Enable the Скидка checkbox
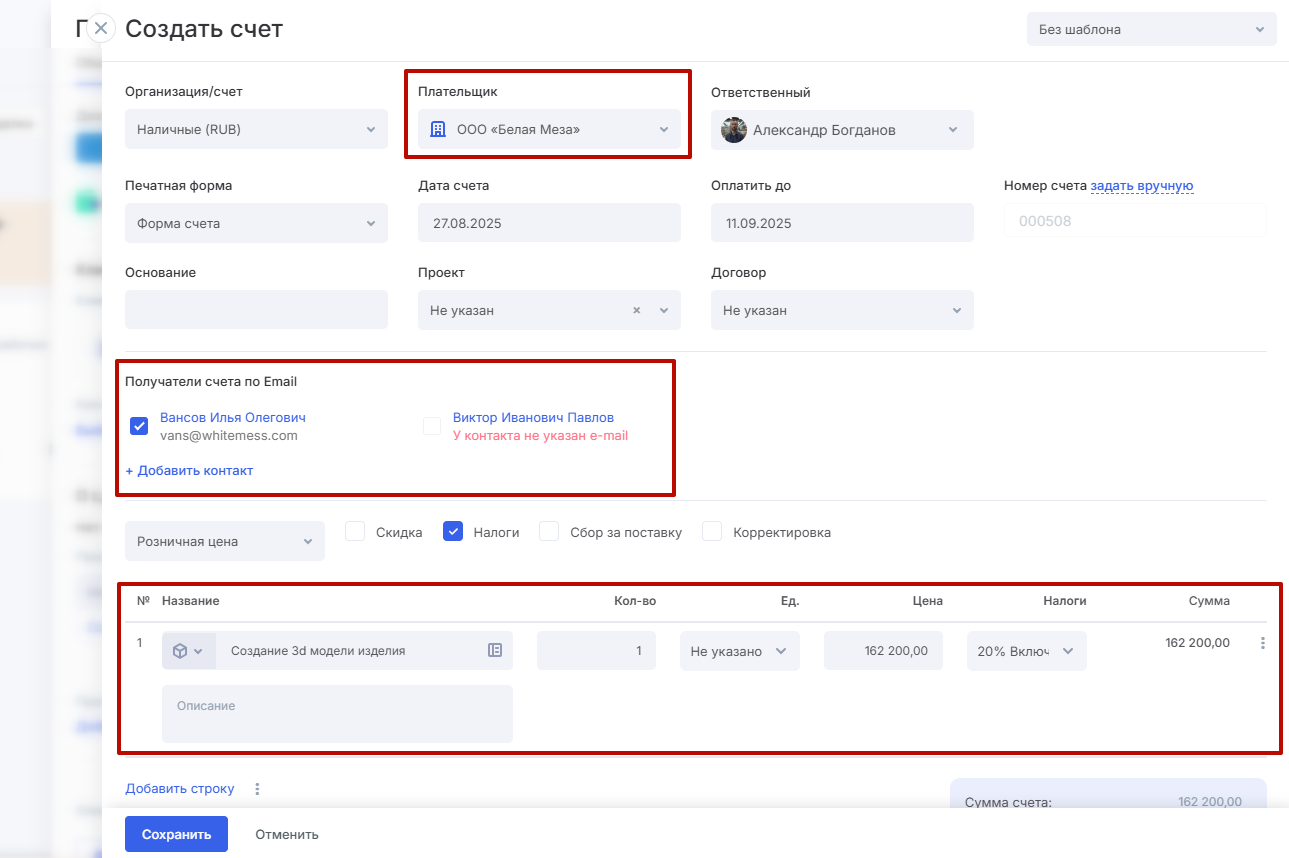Screen dimensions: 1289x858 tap(355, 532)
